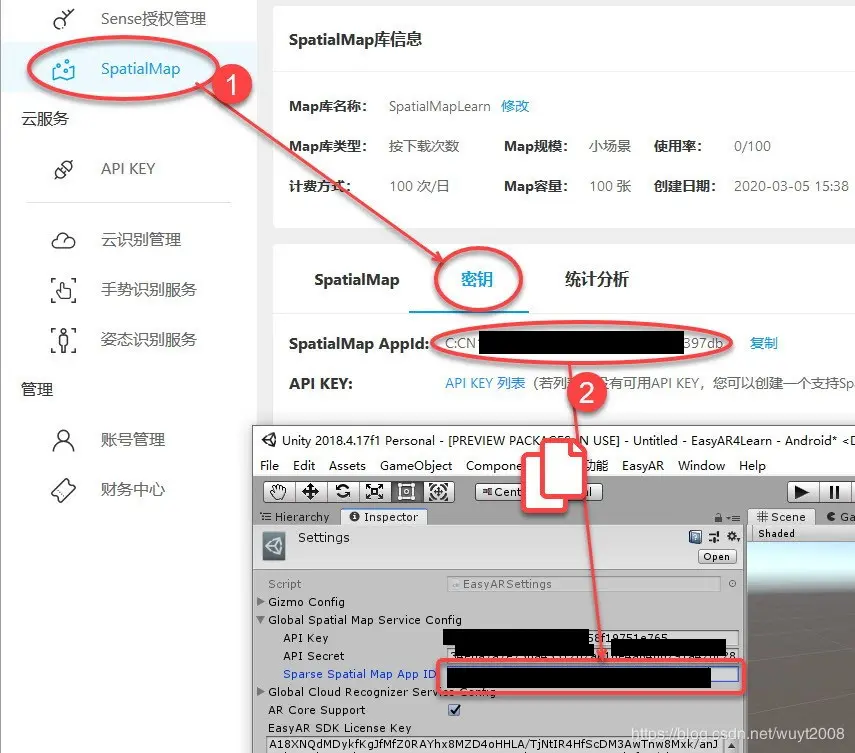Click 修改 link next to map name

click(515, 106)
